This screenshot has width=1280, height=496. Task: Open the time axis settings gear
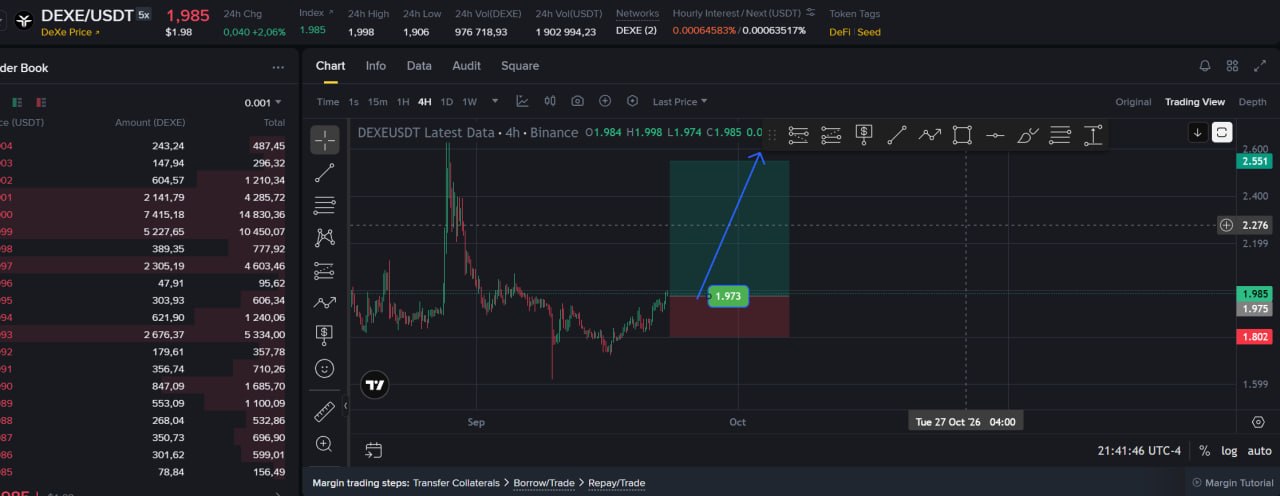coord(1258,422)
